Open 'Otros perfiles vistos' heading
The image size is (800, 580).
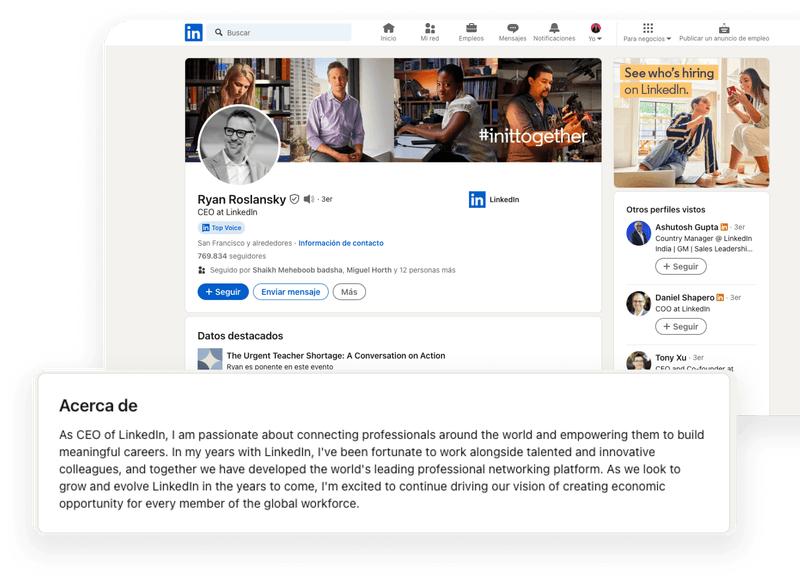pyautogui.click(x=665, y=210)
